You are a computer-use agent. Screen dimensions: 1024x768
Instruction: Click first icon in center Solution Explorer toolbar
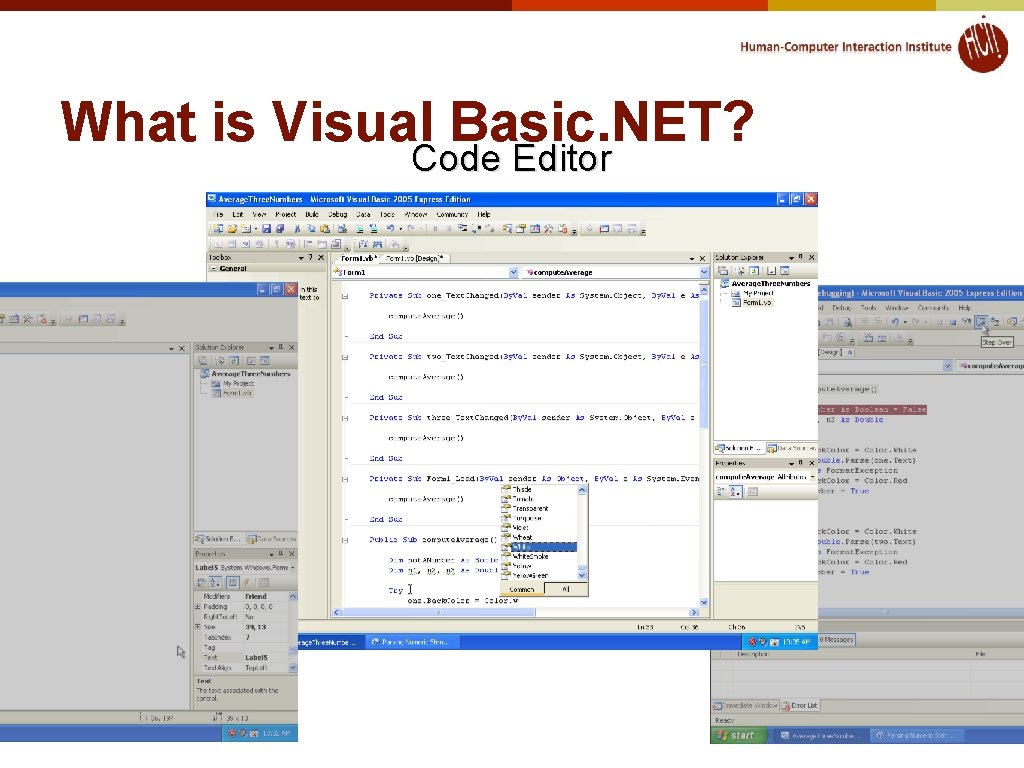tap(723, 270)
